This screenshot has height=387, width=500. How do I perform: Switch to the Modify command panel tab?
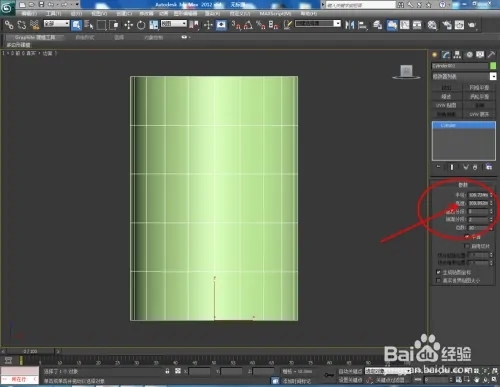click(446, 55)
